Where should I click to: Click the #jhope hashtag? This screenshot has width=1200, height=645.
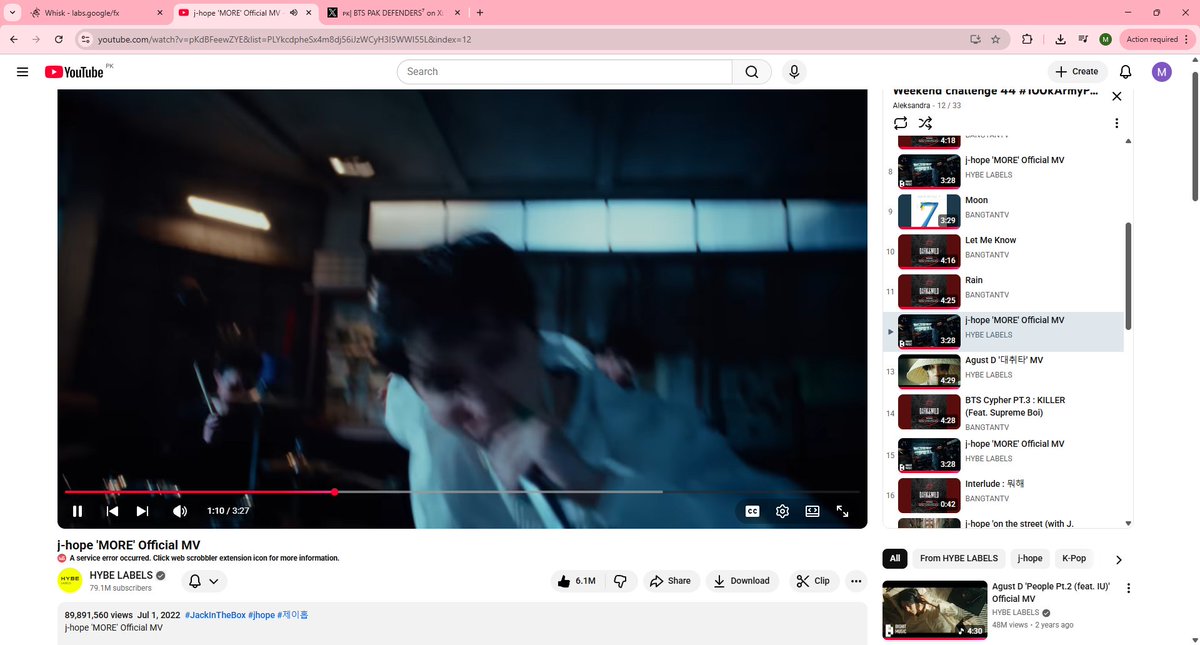[x=261, y=615]
